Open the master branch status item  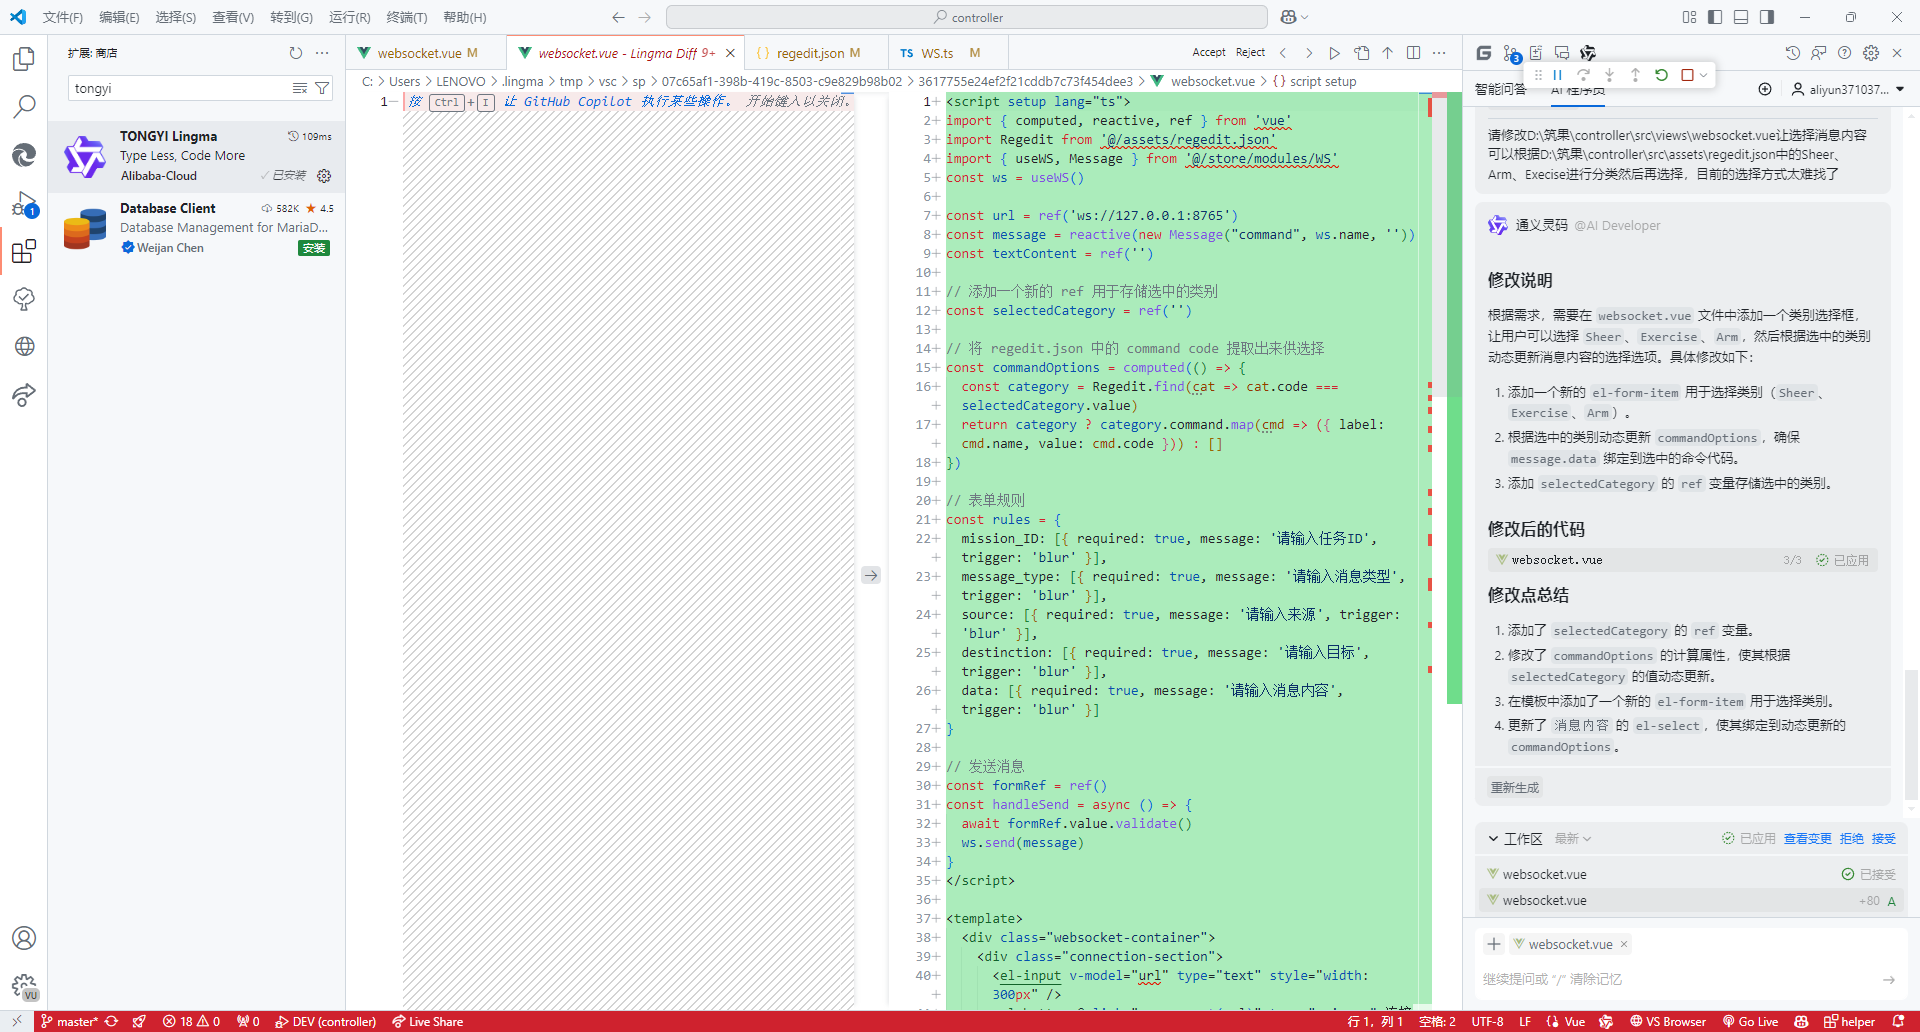point(69,1022)
